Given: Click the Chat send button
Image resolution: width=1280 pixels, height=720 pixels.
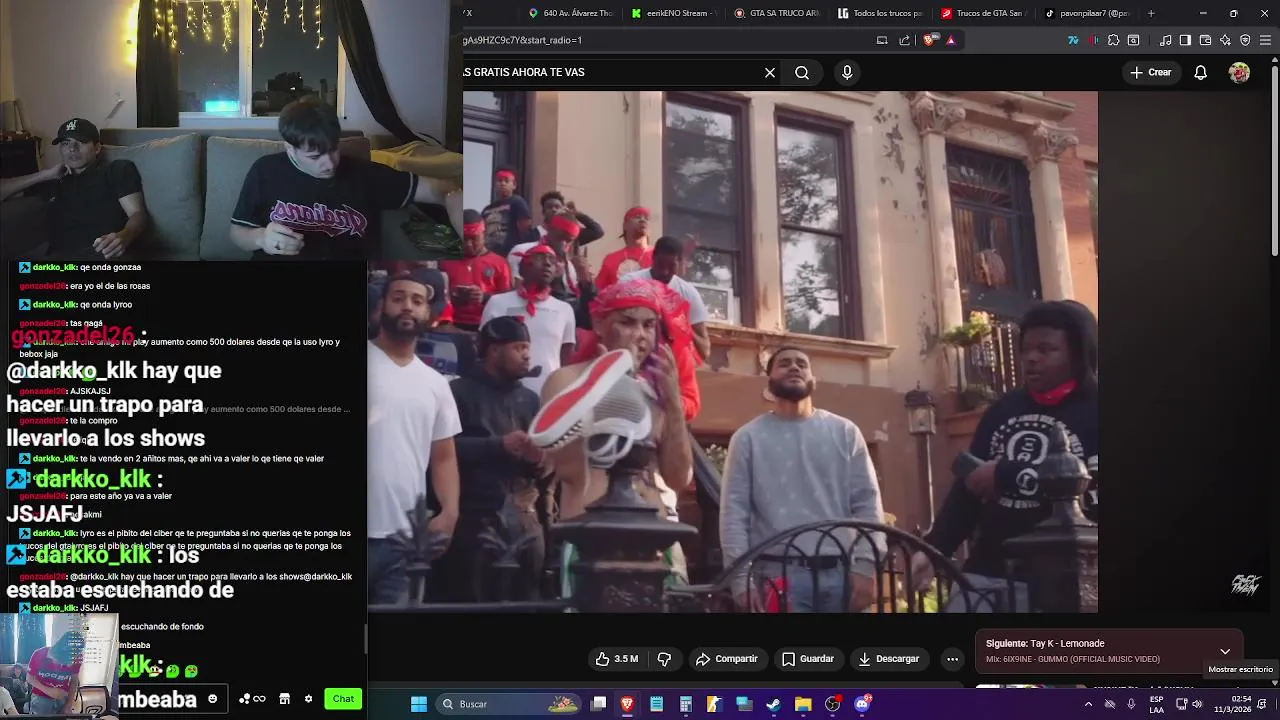Looking at the screenshot, I should 343,699.
